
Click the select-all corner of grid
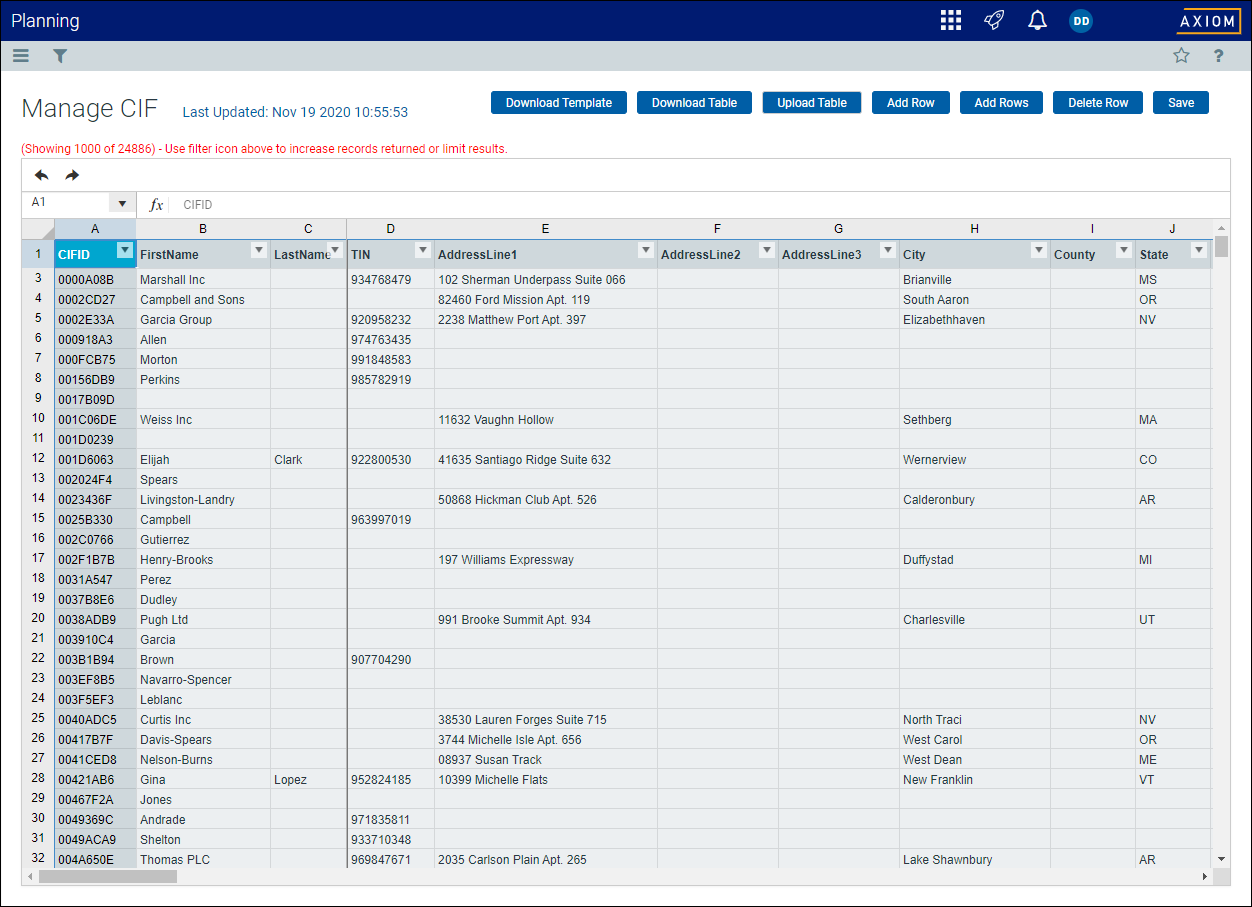(x=38, y=229)
